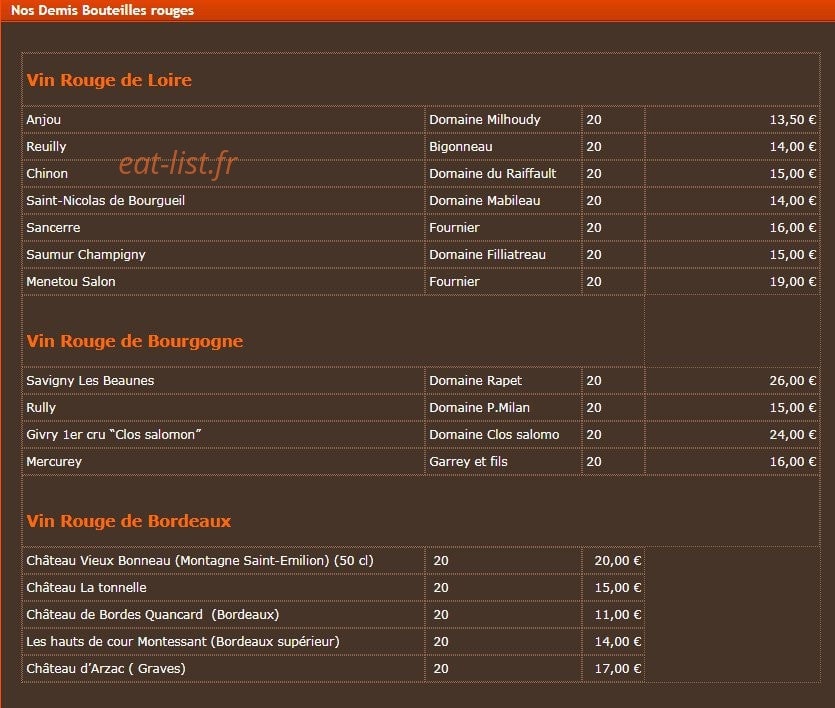Select the 'Château La tonnelle' row

tap(333, 588)
